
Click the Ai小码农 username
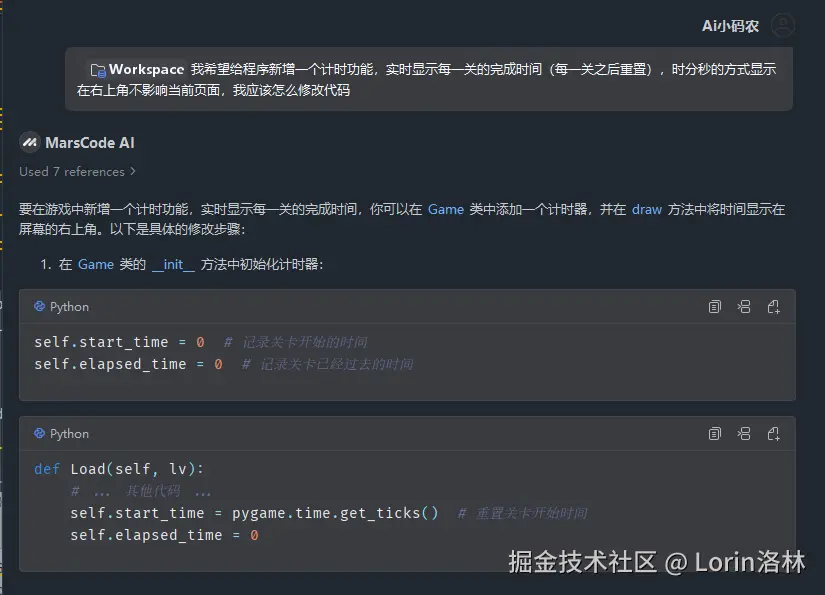(730, 26)
